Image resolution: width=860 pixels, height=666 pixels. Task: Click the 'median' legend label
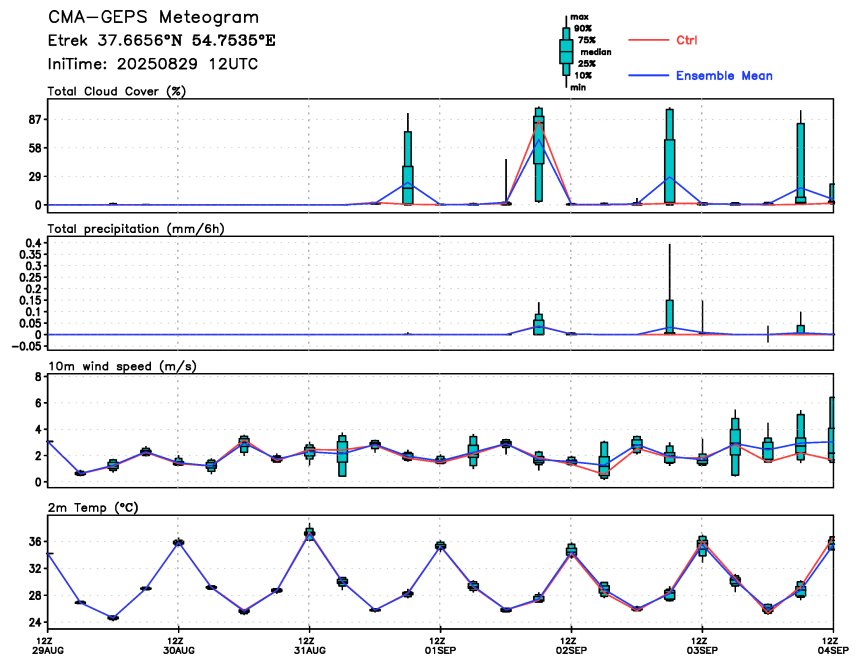pyautogui.click(x=596, y=52)
